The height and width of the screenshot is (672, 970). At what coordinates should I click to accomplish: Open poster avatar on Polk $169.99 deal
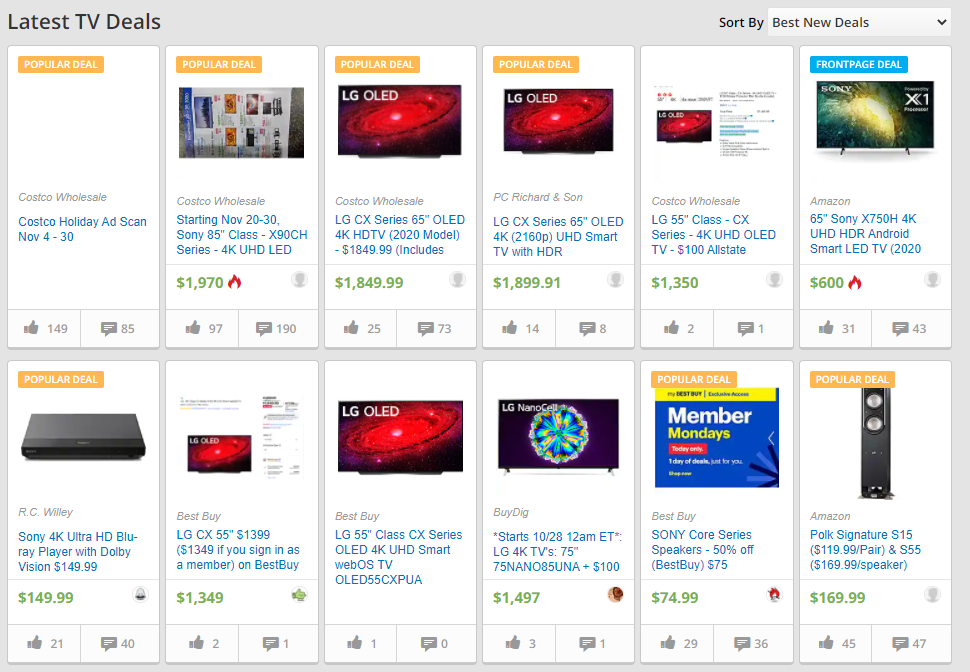(x=932, y=594)
